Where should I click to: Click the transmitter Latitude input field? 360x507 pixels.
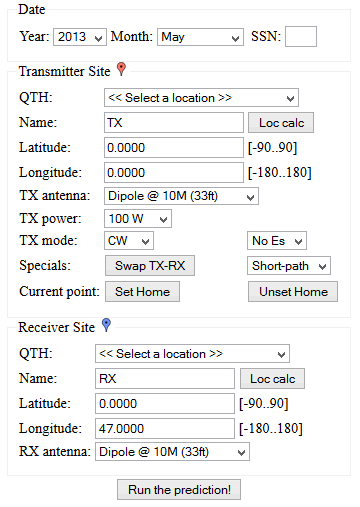[x=174, y=147]
